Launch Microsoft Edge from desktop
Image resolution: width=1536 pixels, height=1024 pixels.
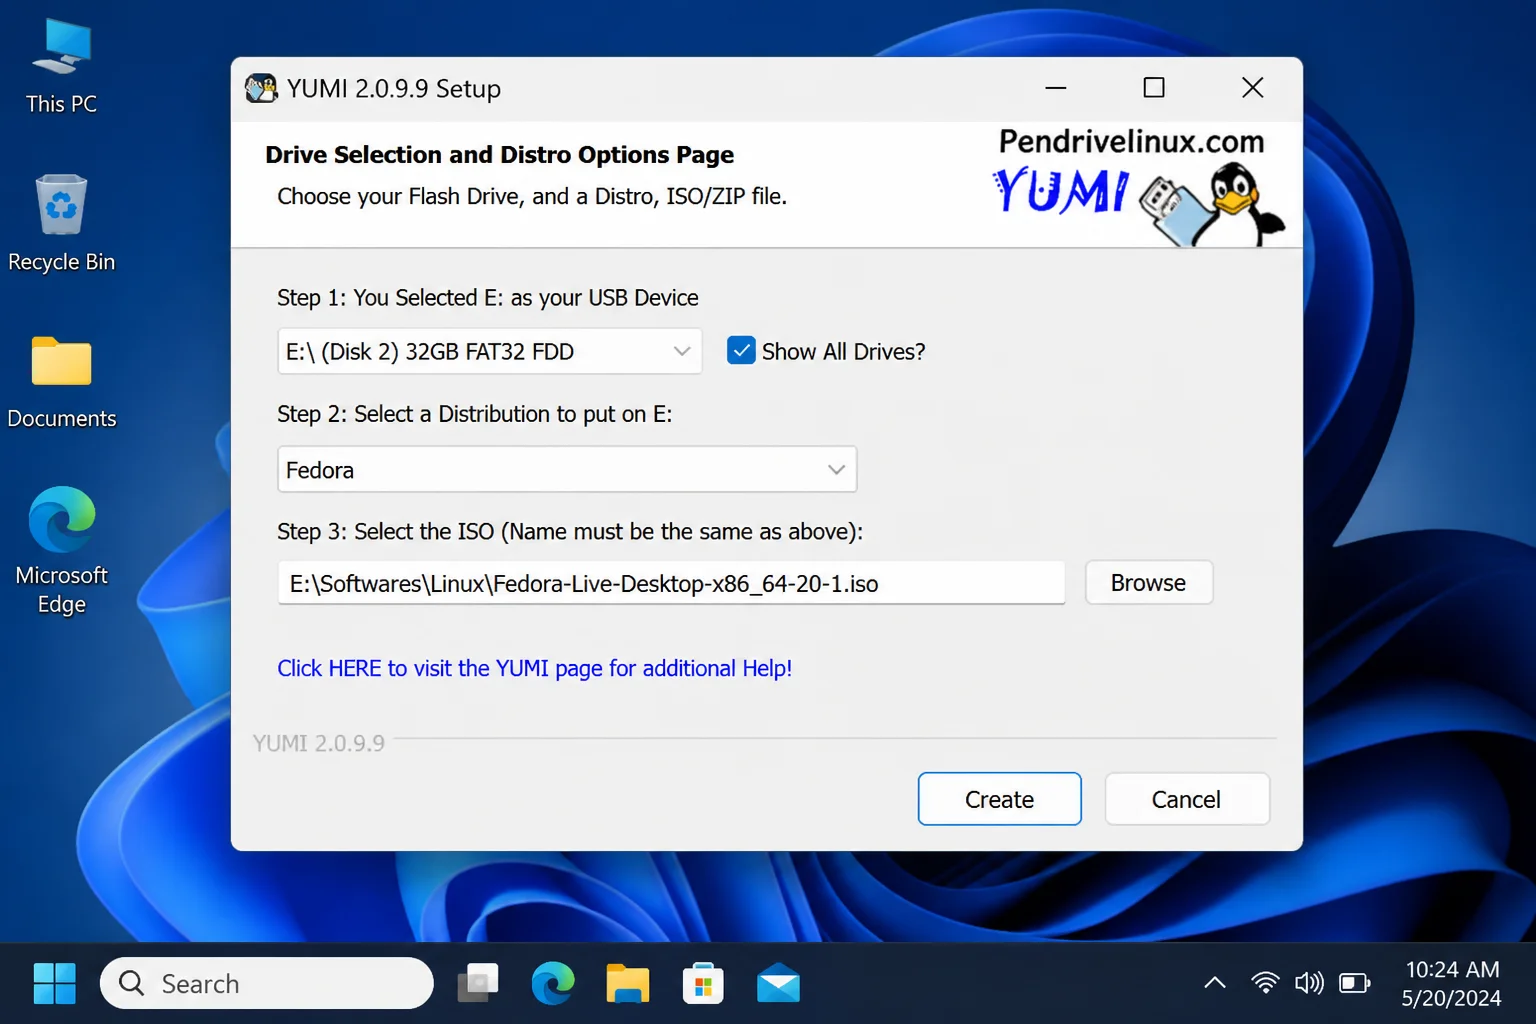click(x=61, y=550)
